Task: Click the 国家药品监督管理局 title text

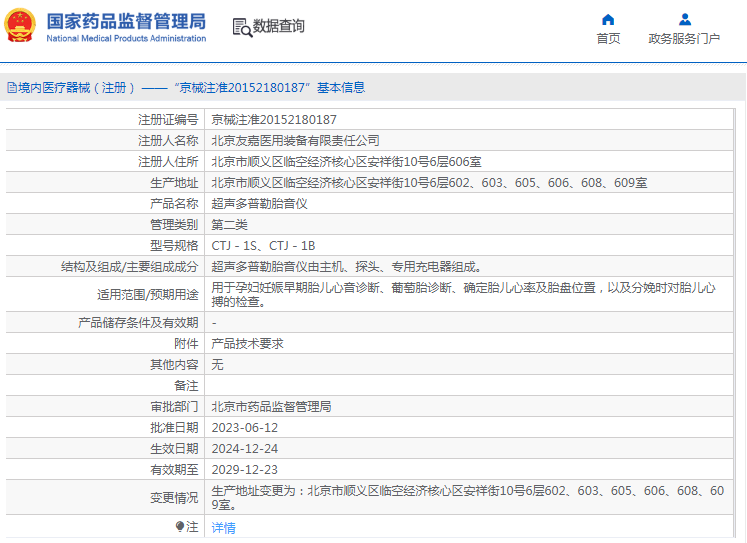Action: (126, 21)
